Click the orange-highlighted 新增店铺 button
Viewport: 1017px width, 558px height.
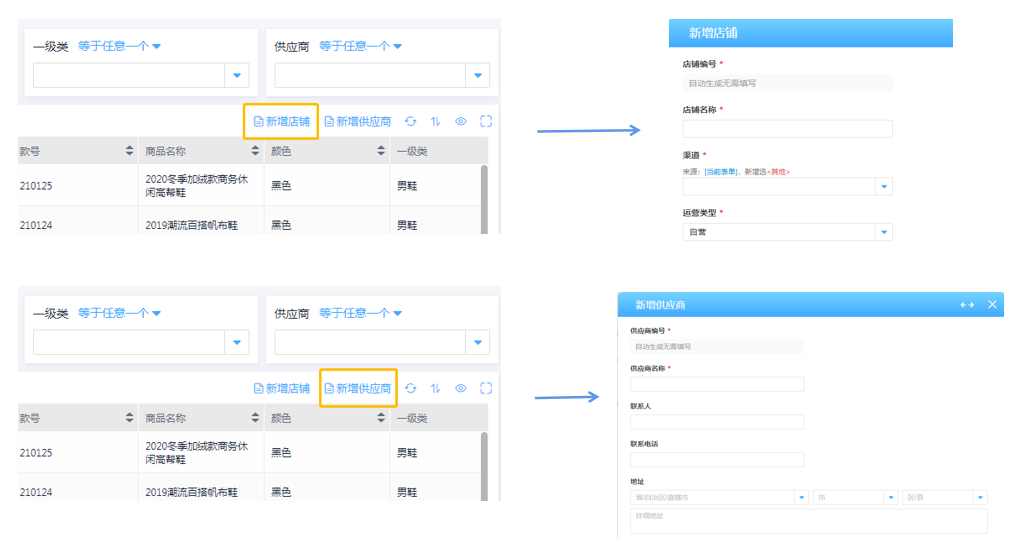[281, 121]
